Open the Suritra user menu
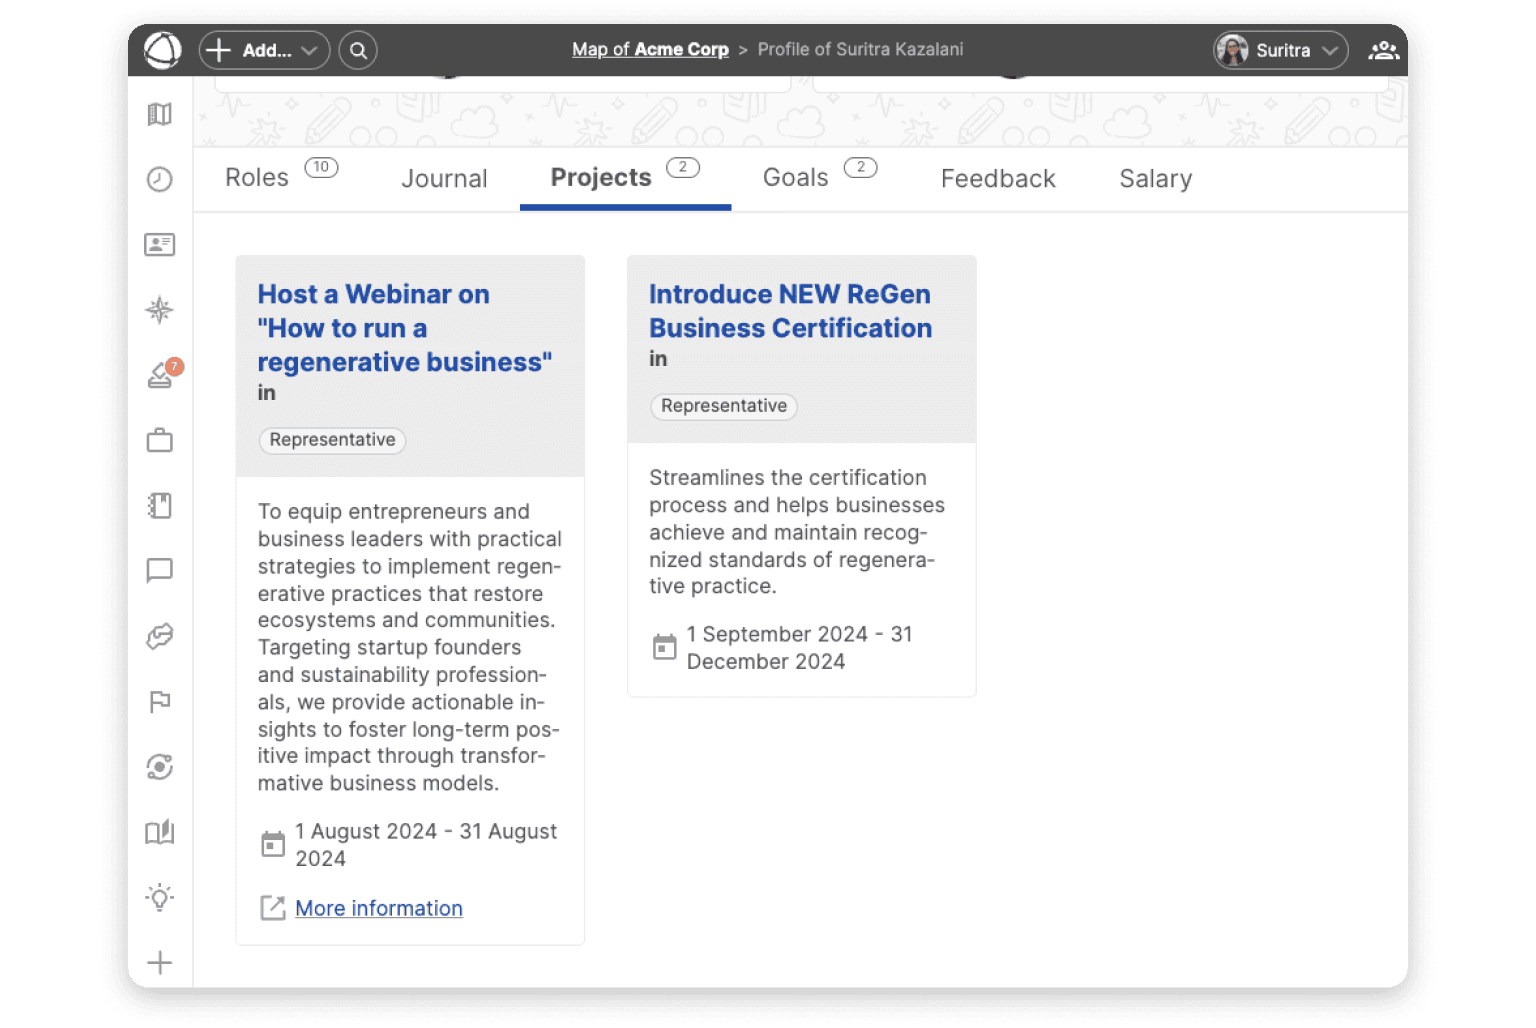Screen dimensions: 1536x1028 point(1280,50)
